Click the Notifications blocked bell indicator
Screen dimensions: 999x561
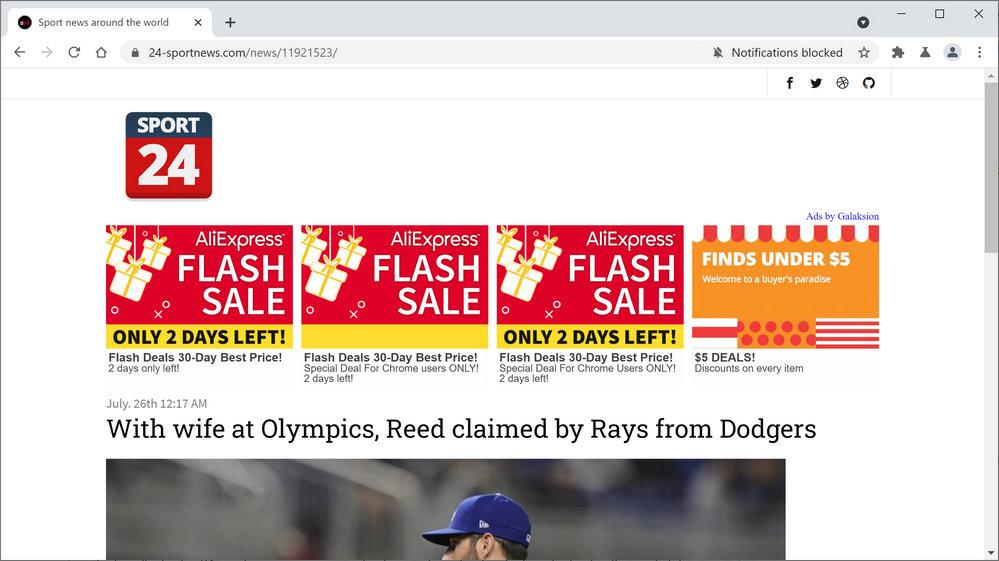(718, 53)
